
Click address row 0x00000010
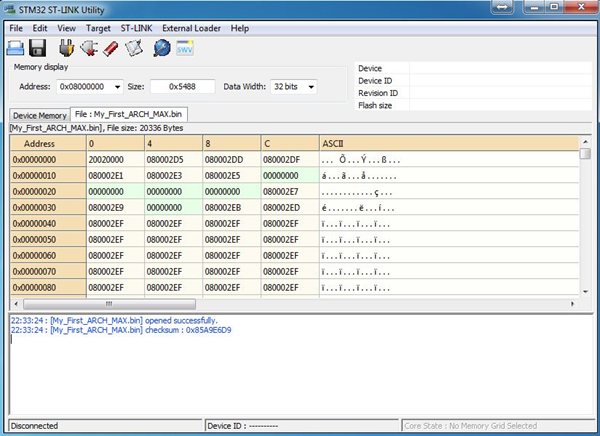[x=48, y=176]
